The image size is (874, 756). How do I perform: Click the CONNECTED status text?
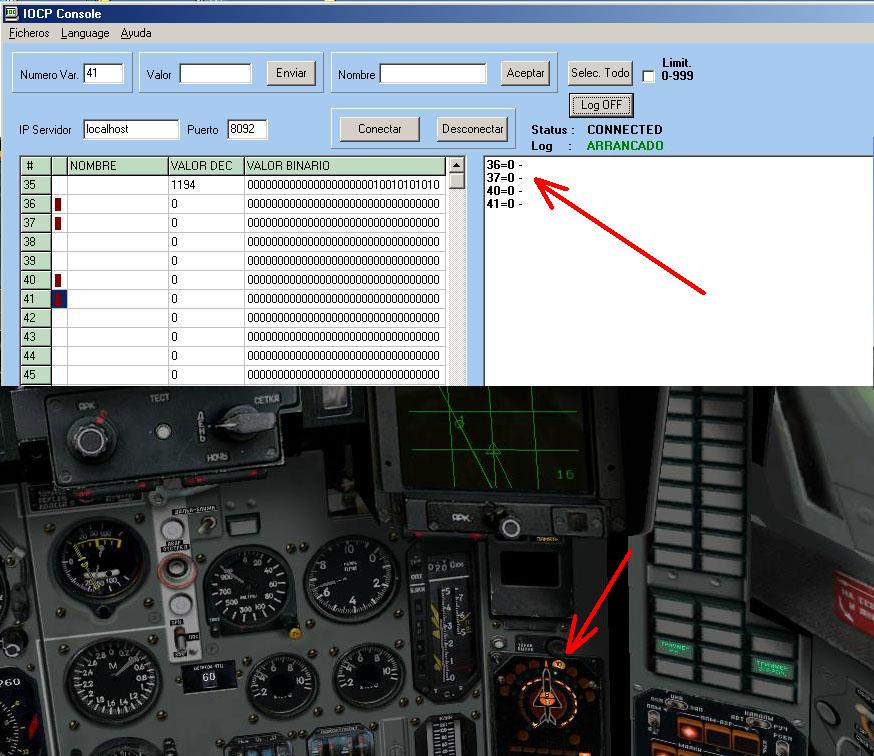624,130
